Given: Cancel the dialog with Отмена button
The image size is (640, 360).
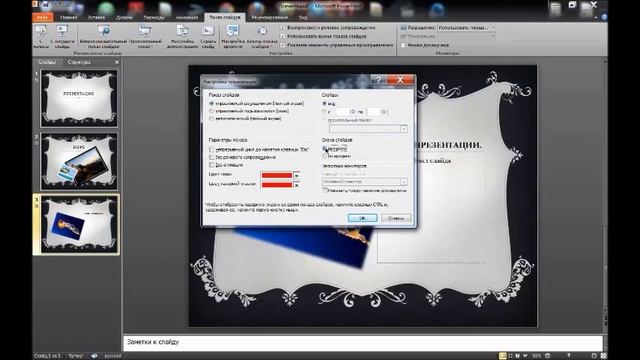Looking at the screenshot, I should [396, 218].
